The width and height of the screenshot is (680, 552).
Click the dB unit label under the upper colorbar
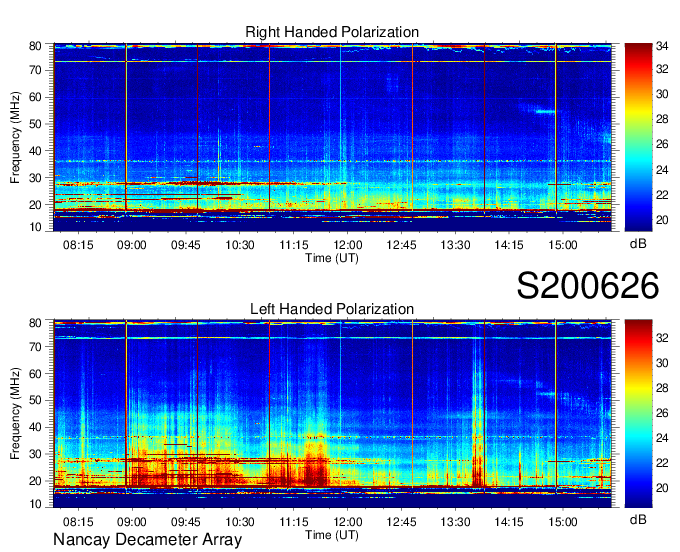(x=638, y=244)
